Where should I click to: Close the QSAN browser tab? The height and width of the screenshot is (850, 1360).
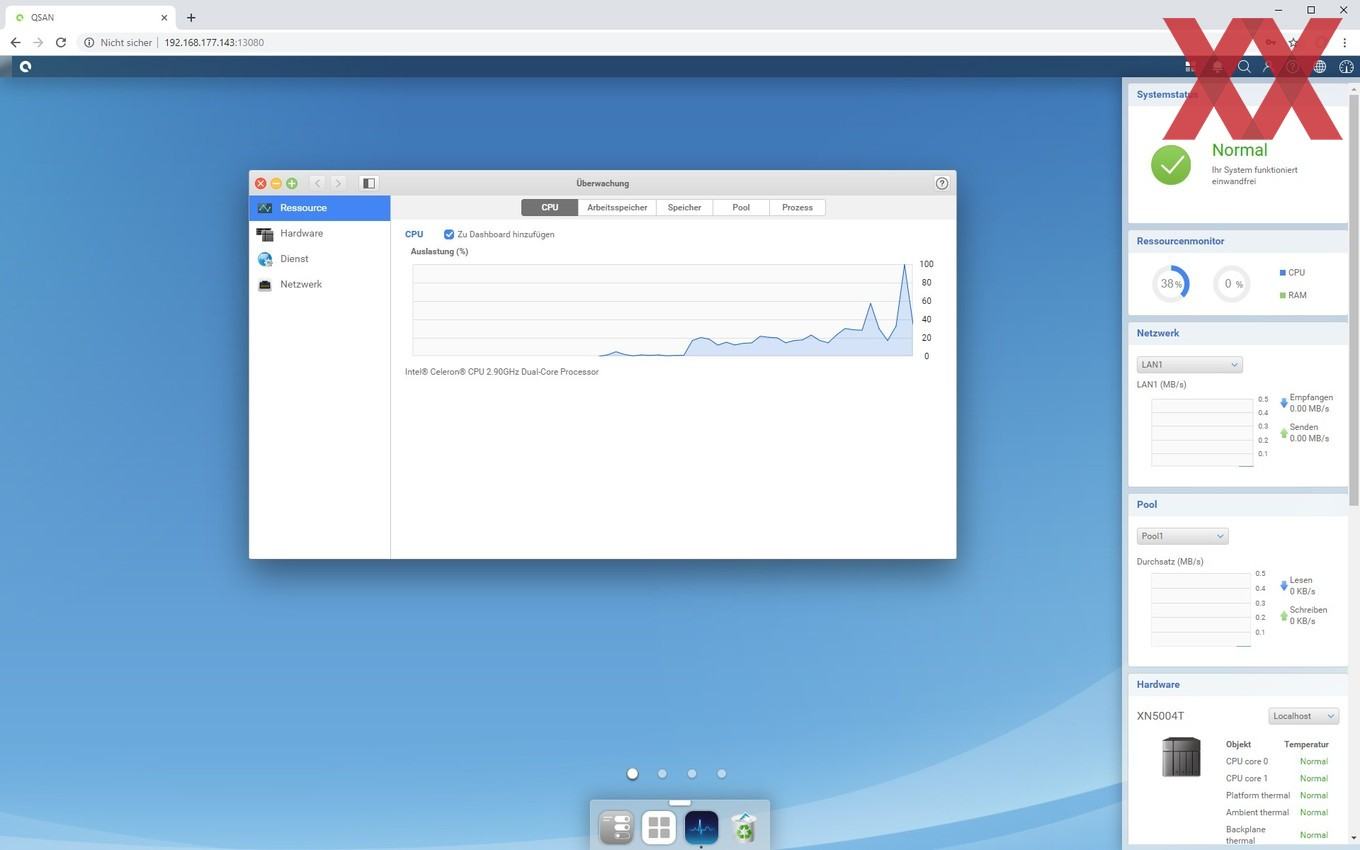tap(164, 17)
